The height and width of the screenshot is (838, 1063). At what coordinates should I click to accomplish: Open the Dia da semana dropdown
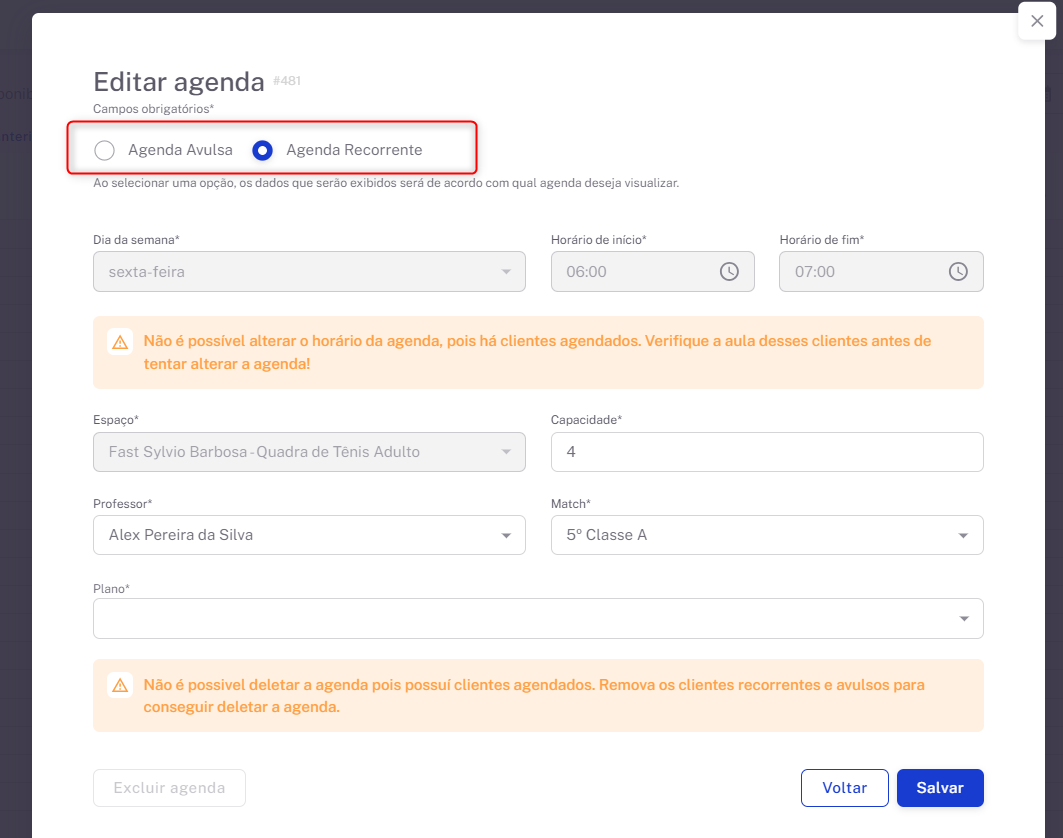pyautogui.click(x=308, y=272)
